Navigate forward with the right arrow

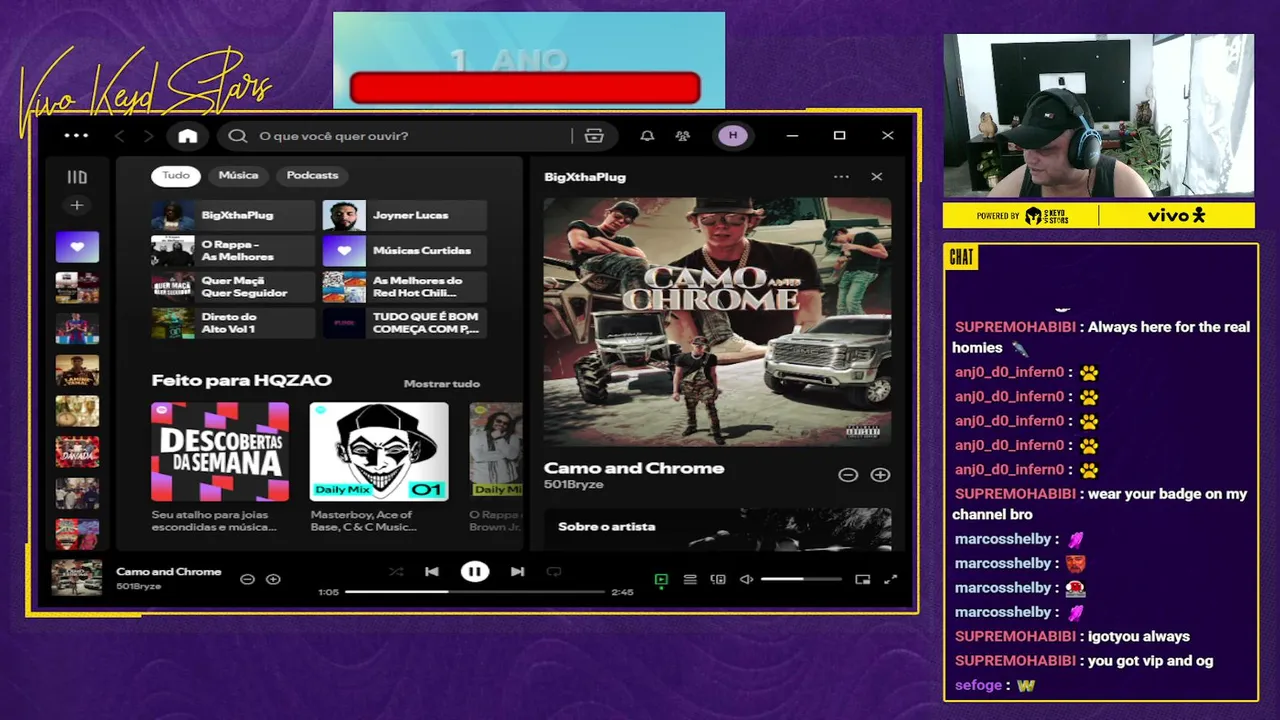149,136
